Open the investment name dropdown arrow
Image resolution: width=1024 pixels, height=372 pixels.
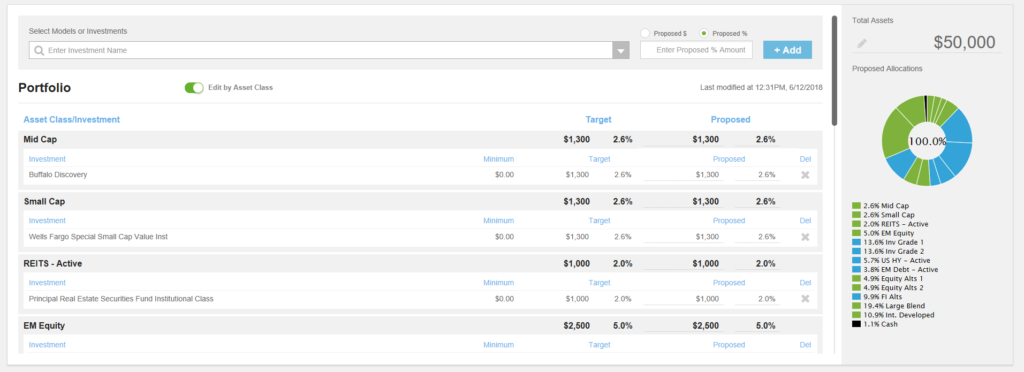point(620,50)
